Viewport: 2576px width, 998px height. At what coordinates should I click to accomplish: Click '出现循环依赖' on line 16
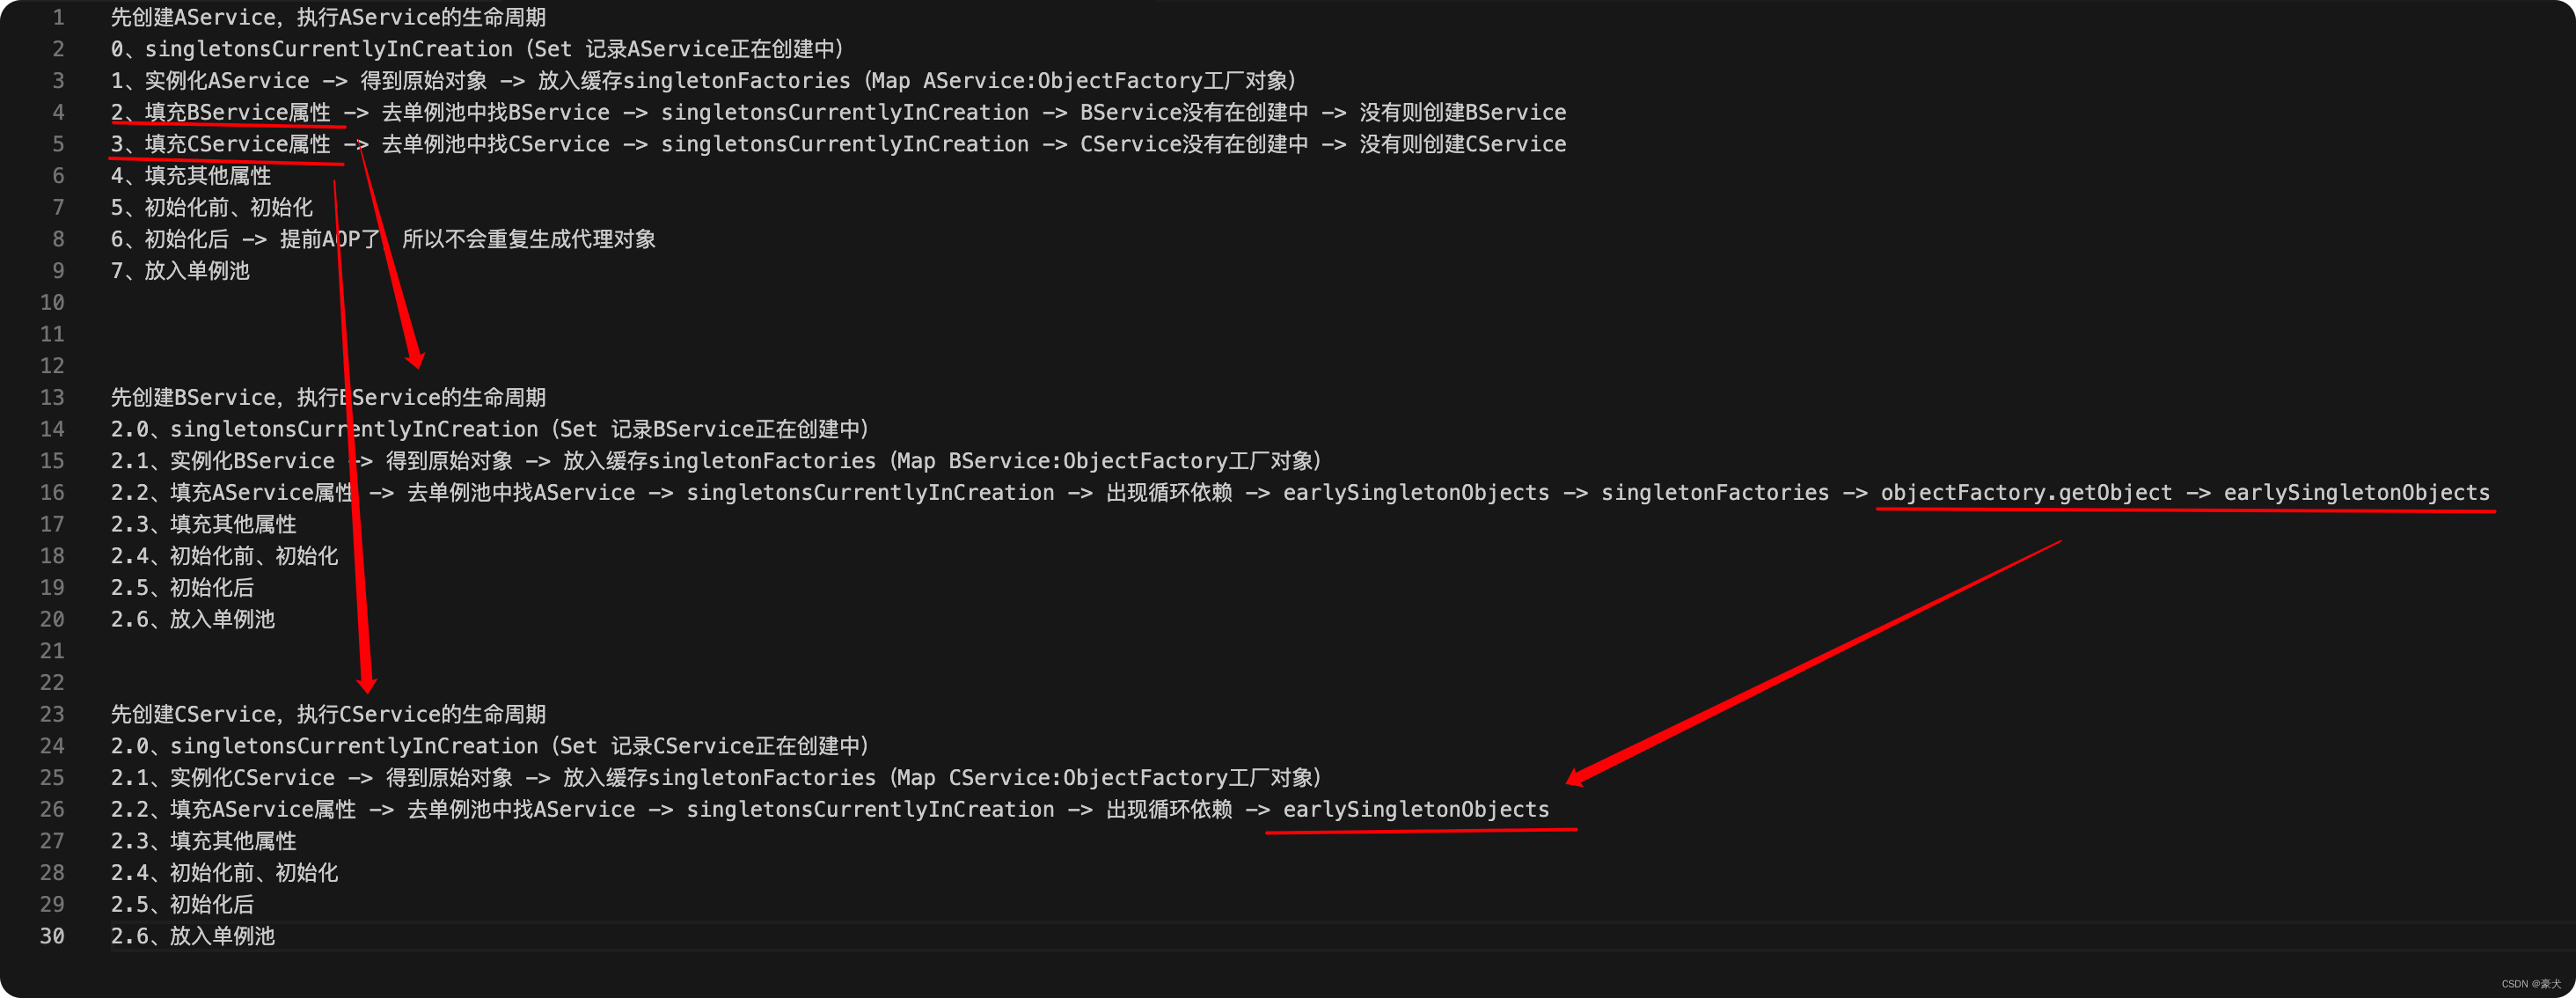click(1168, 492)
